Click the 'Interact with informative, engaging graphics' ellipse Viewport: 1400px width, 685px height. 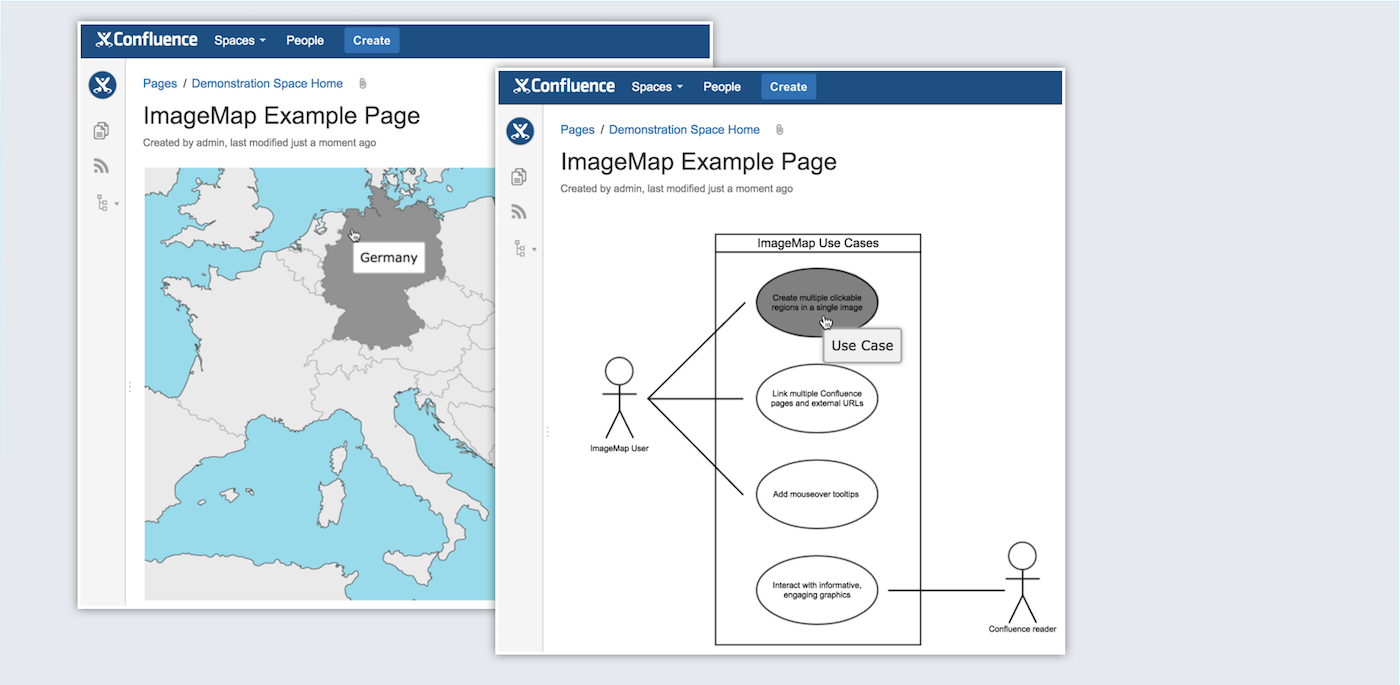(x=817, y=590)
